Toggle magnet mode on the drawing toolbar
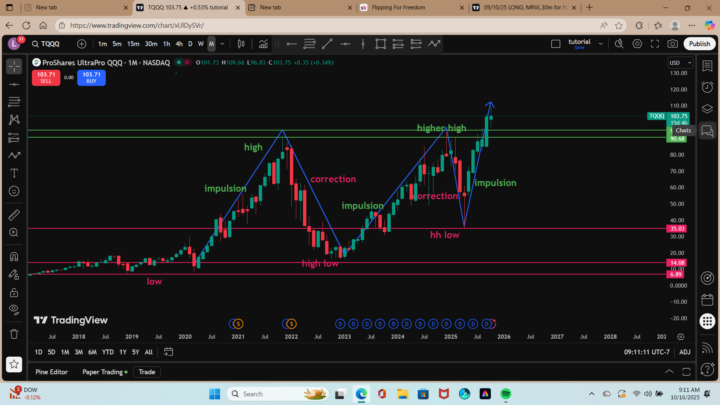720x405 pixels. click(x=14, y=258)
